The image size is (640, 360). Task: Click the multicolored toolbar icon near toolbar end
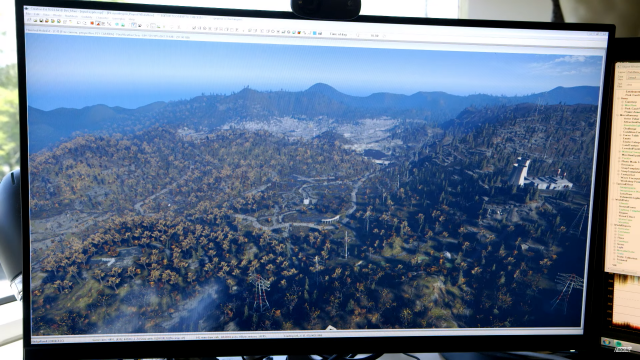(299, 33)
